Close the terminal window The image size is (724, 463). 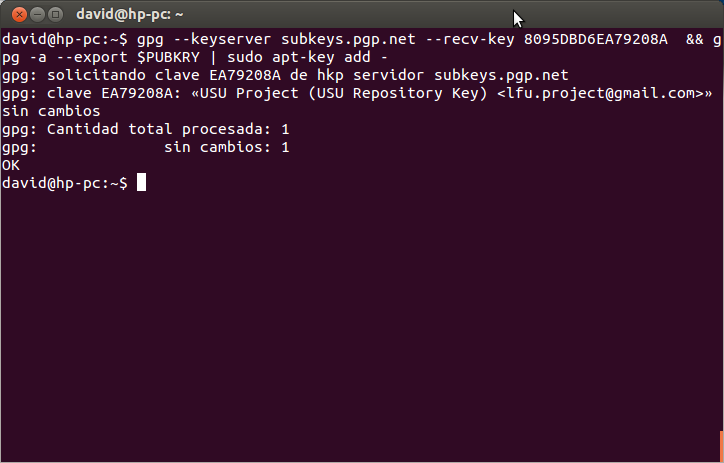(19, 15)
